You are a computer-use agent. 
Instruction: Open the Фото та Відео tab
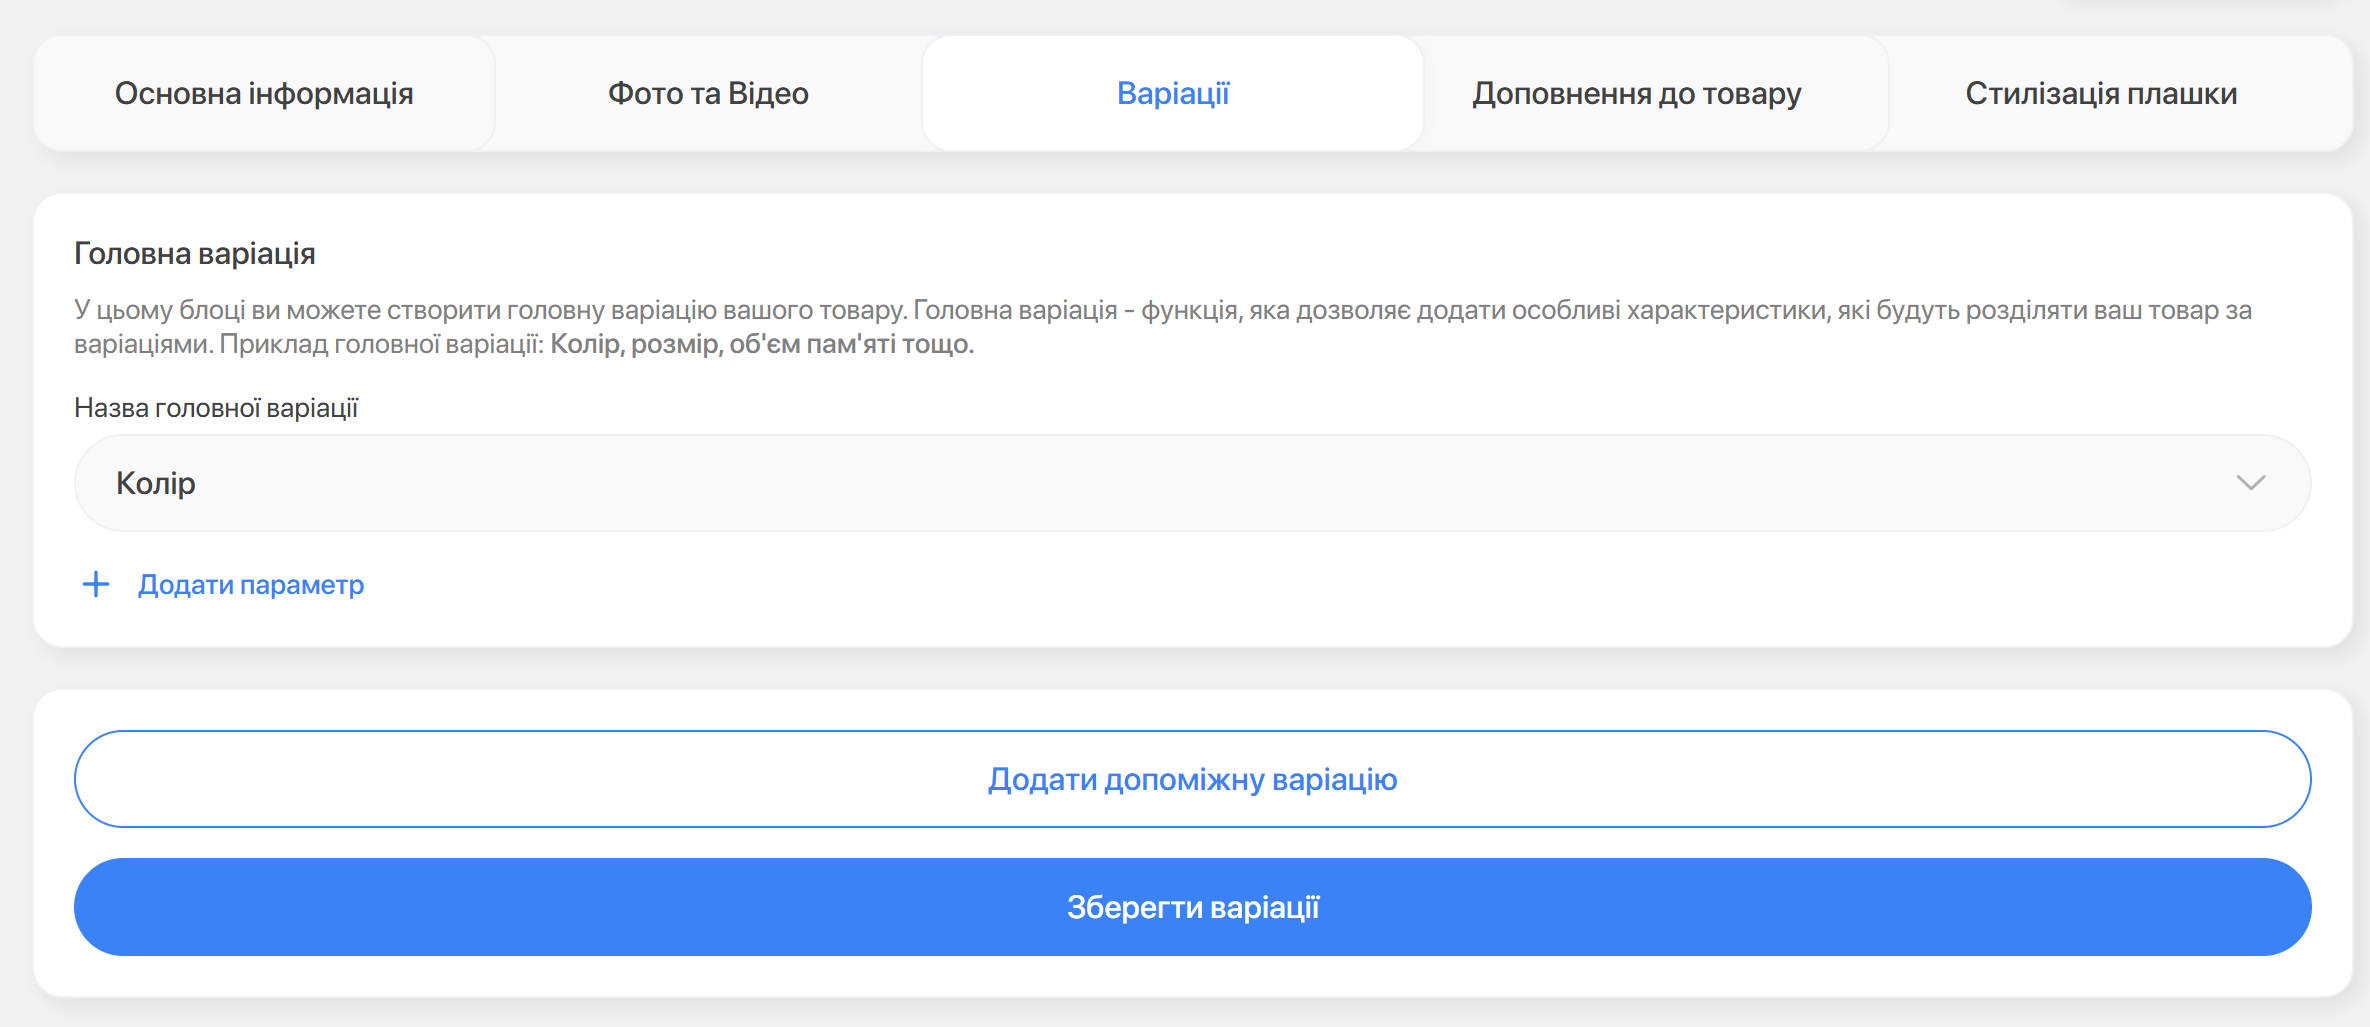click(708, 93)
